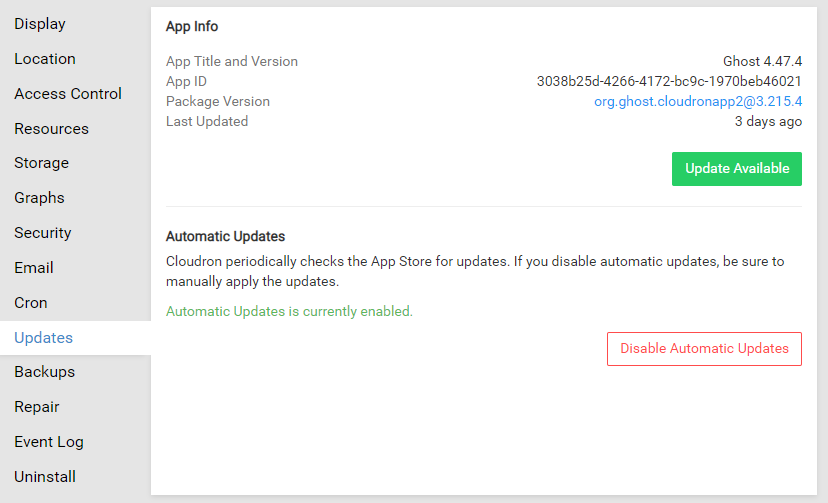Open the Uninstall section
Viewport: 828px width, 503px height.
45,477
